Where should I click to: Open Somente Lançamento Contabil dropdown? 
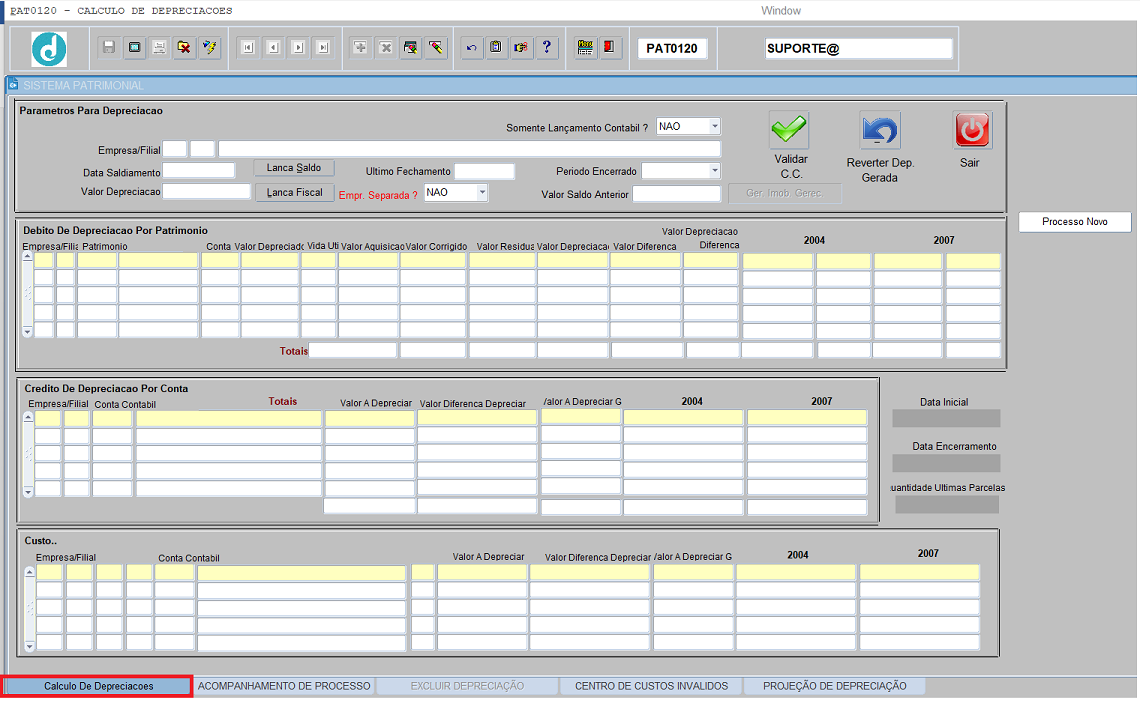pyautogui.click(x=714, y=126)
